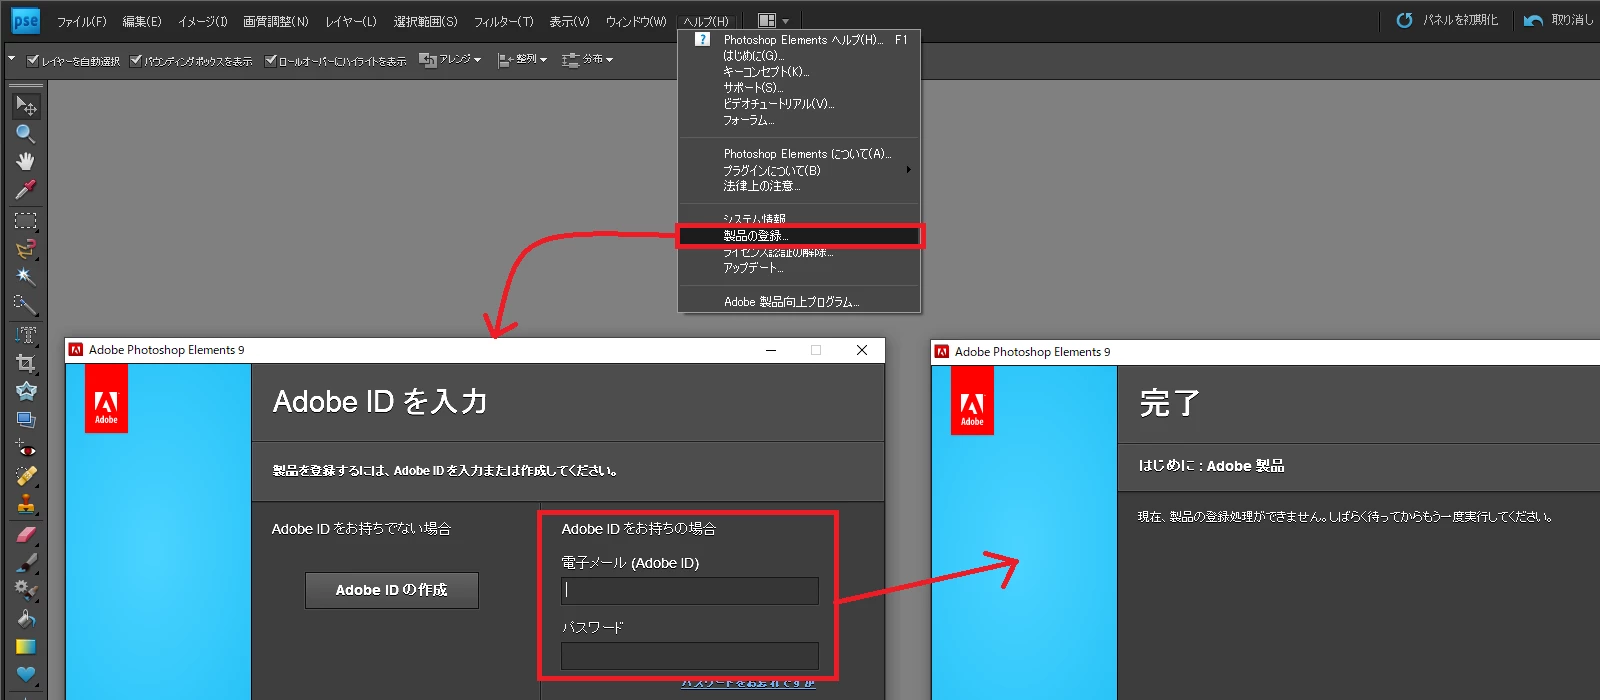Open the ファイル(F) menu
Screen dimensions: 1600x700
pyautogui.click(x=81, y=21)
